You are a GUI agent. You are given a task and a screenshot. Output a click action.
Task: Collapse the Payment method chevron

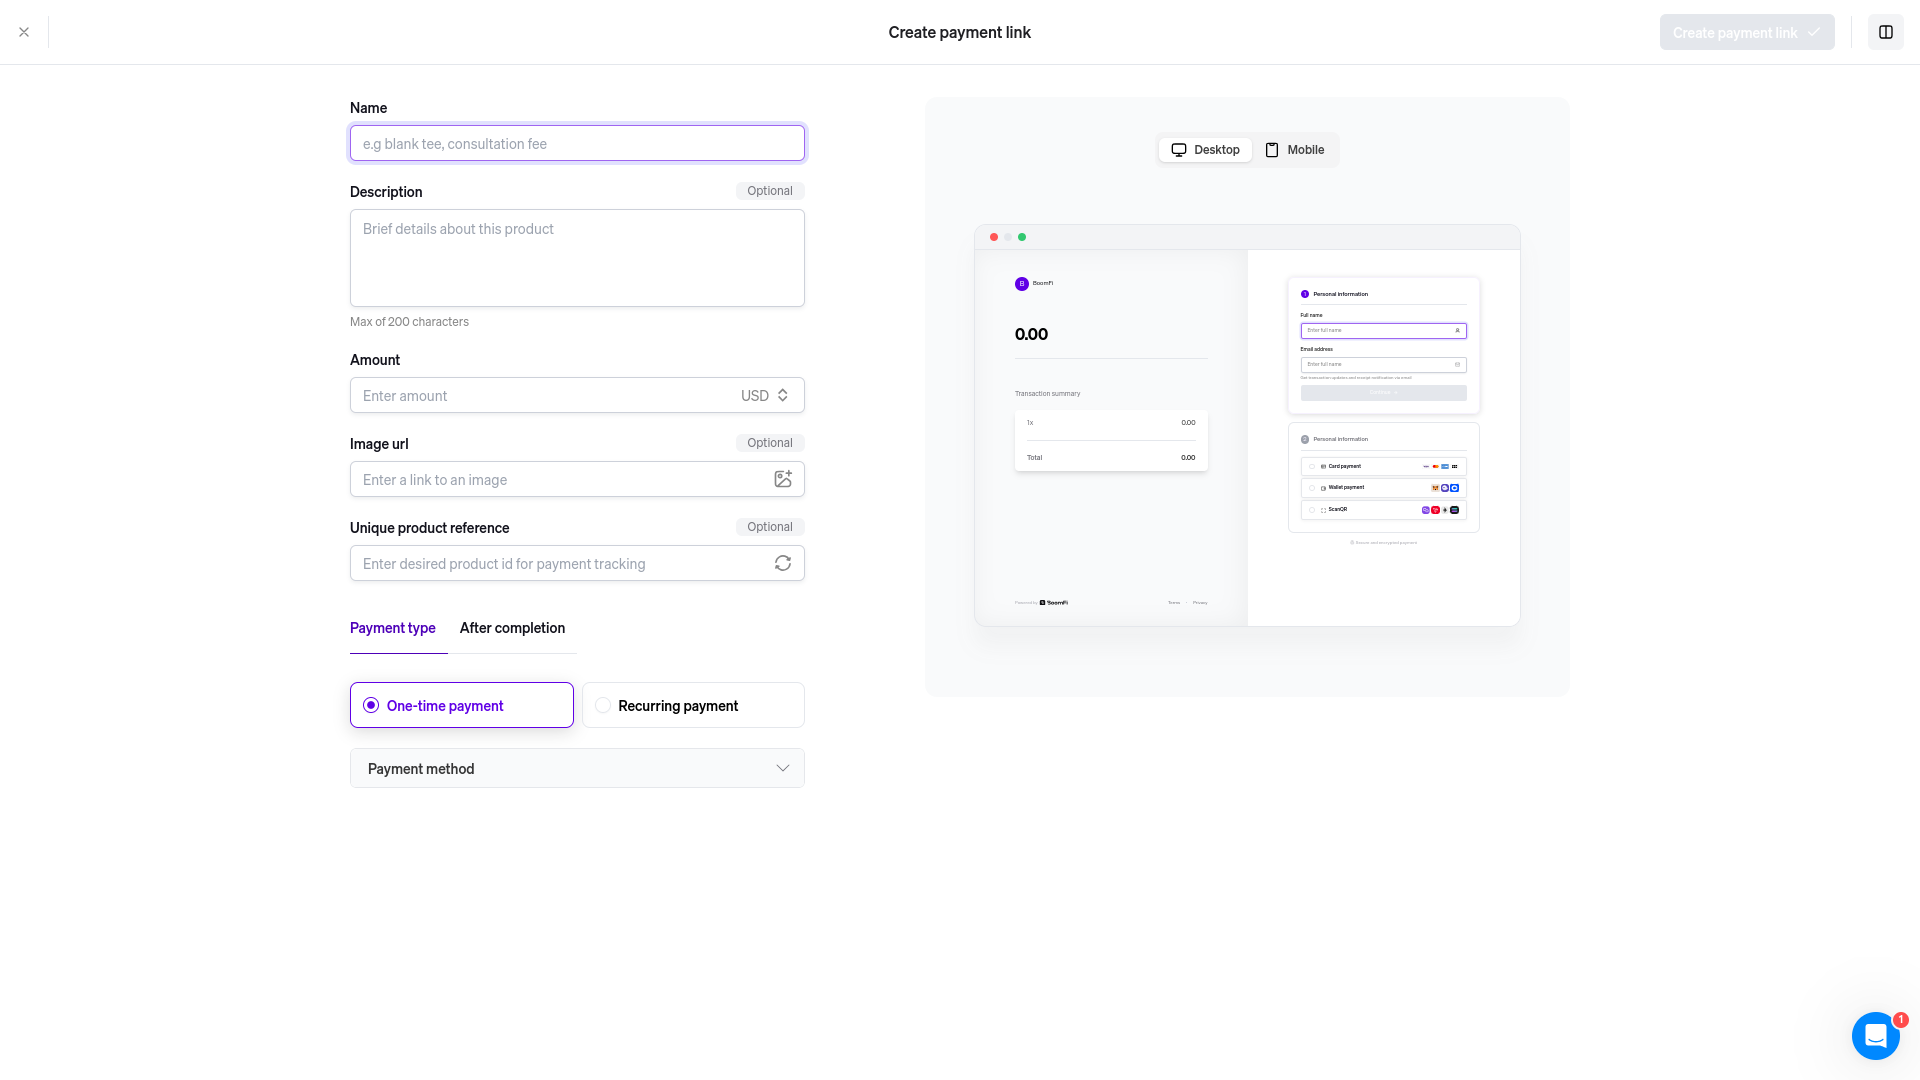[783, 768]
